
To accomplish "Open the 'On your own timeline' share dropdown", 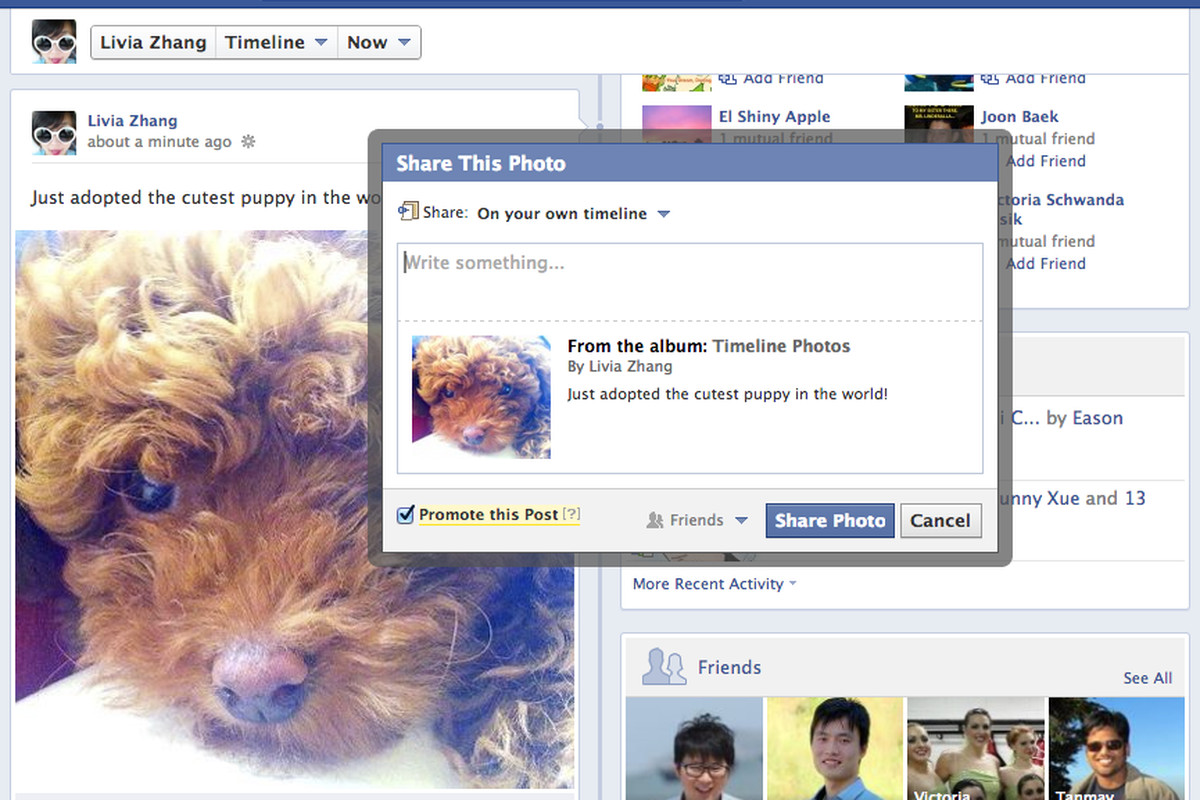I will pos(573,213).
